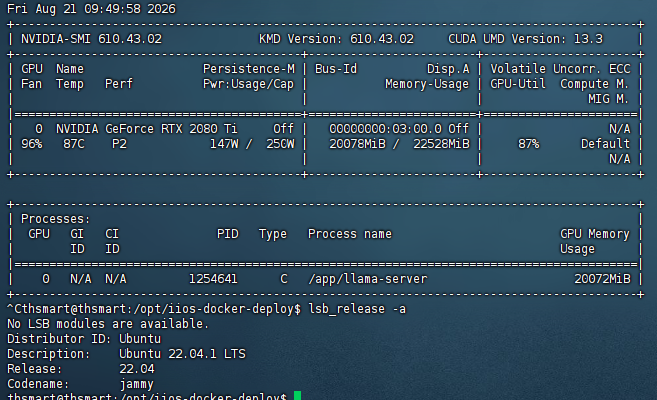The height and width of the screenshot is (400, 657).
Task: Click the total memory '22528MiB'
Action: tap(441, 144)
